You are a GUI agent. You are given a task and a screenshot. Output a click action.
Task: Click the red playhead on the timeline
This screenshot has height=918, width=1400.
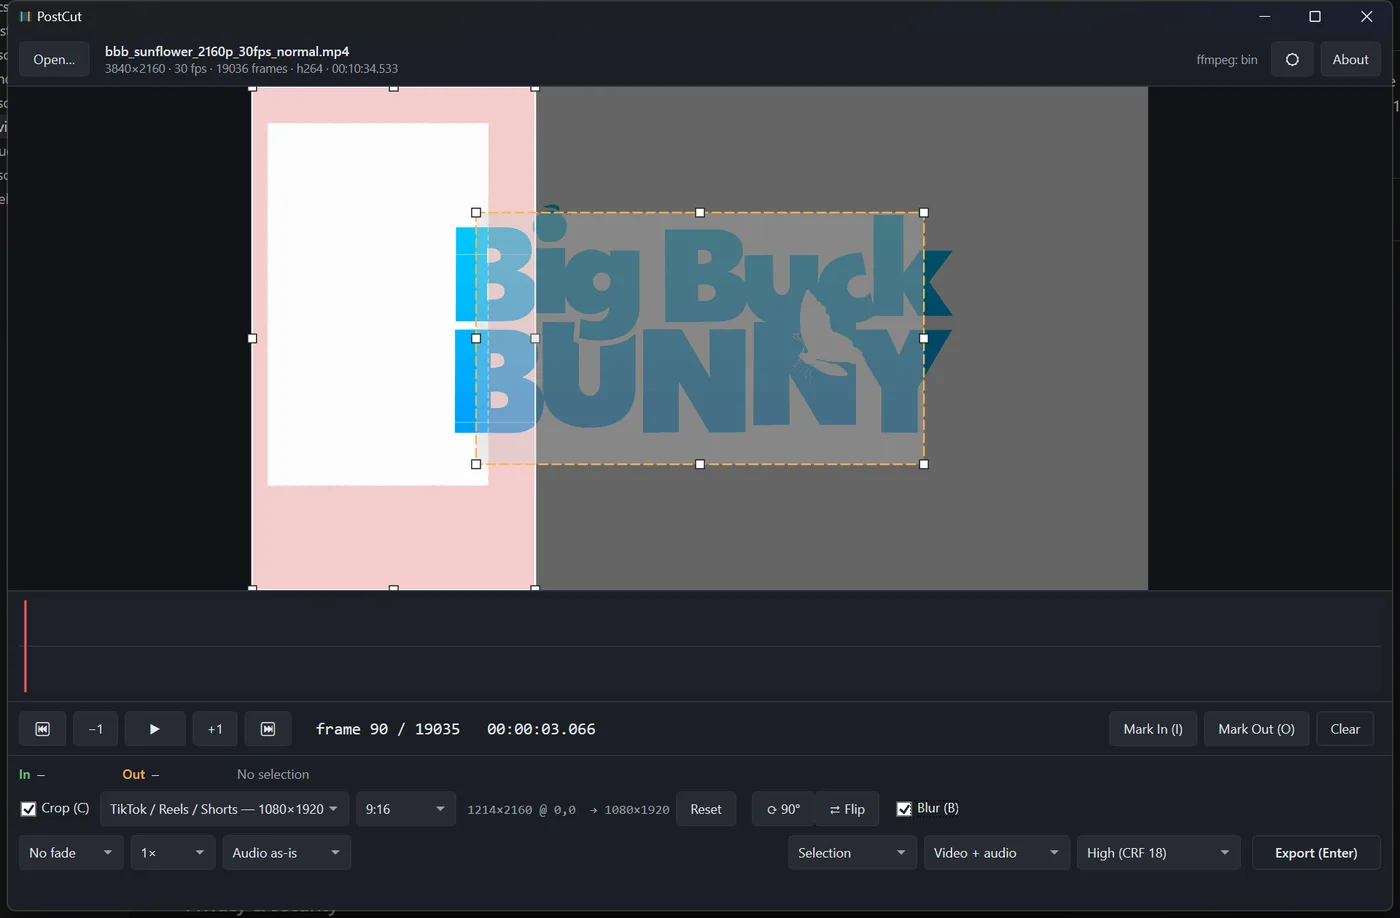[x=25, y=646]
